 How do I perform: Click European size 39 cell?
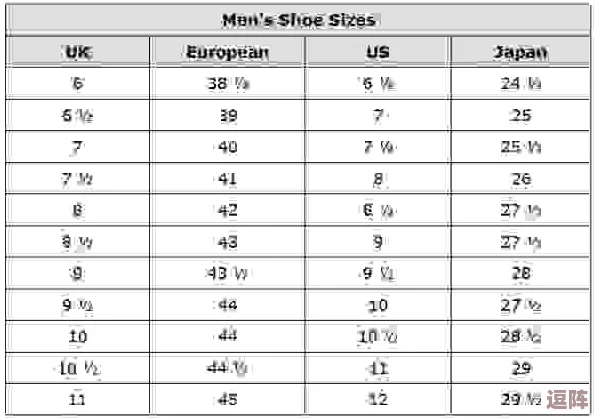(228, 116)
